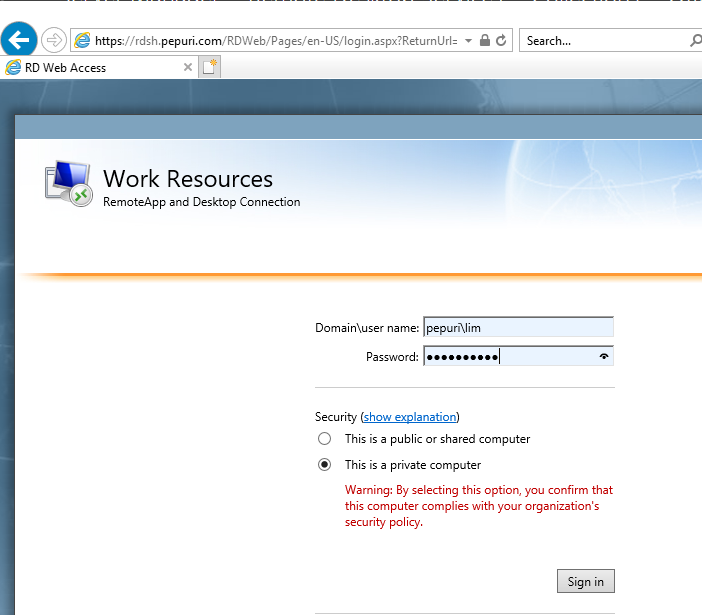Click the Internet Explorer page icon in address bar

[82, 41]
